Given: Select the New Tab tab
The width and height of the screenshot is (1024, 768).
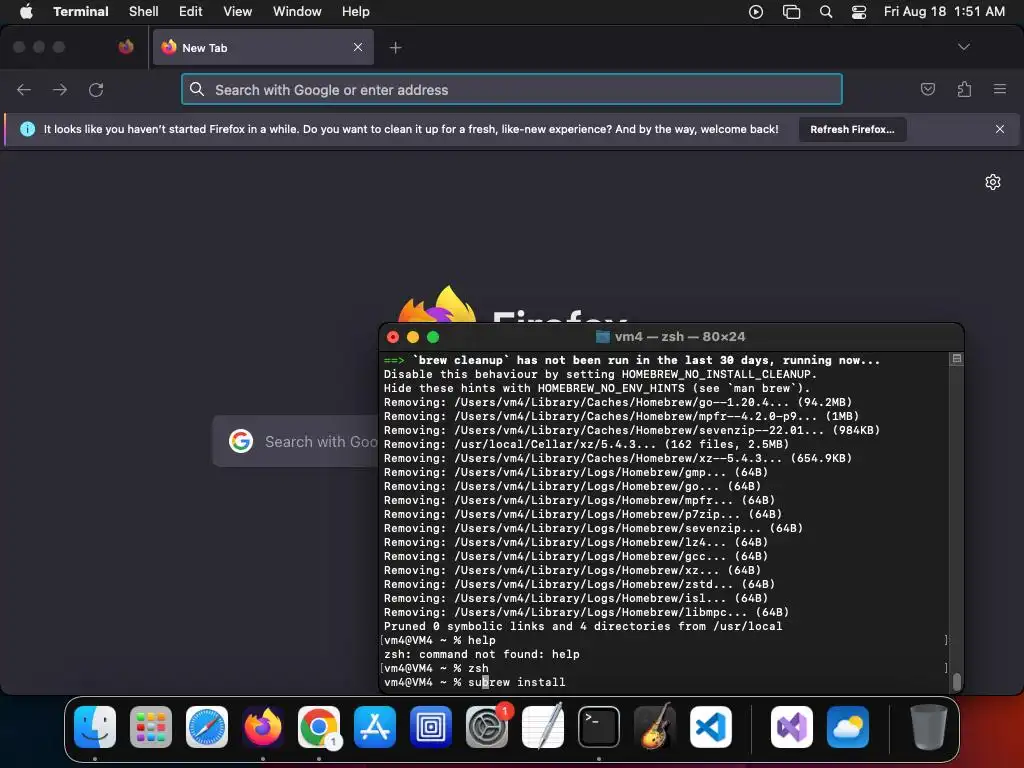Looking at the screenshot, I should (x=263, y=47).
